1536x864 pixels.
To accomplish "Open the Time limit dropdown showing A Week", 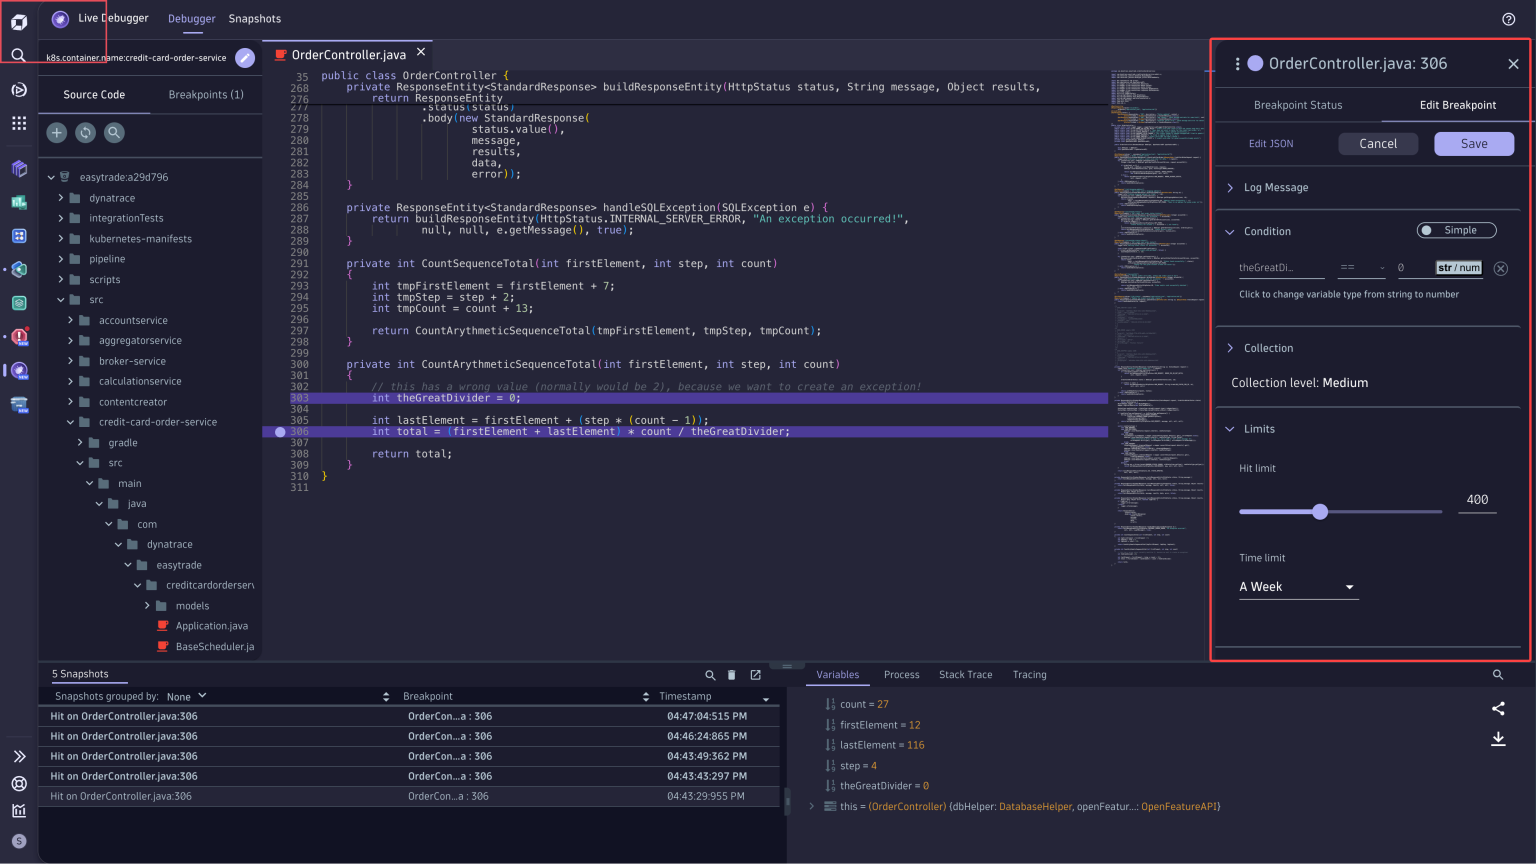I will tap(1297, 586).
